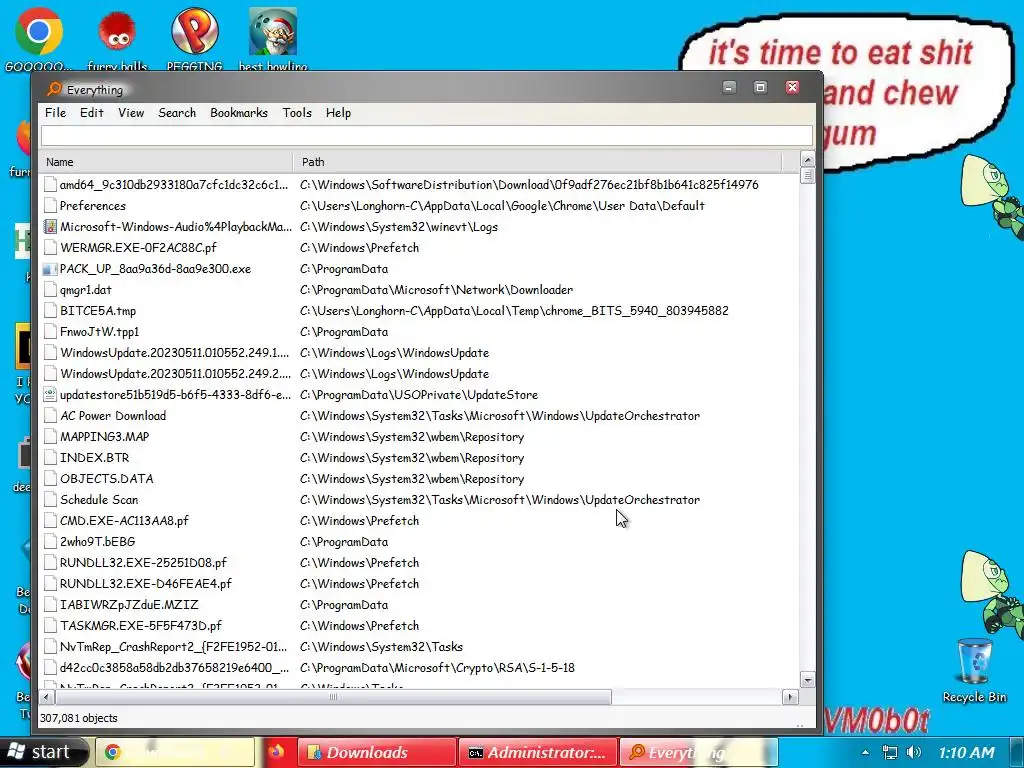Open the Help menu
This screenshot has height=768, width=1024.
pyautogui.click(x=338, y=113)
